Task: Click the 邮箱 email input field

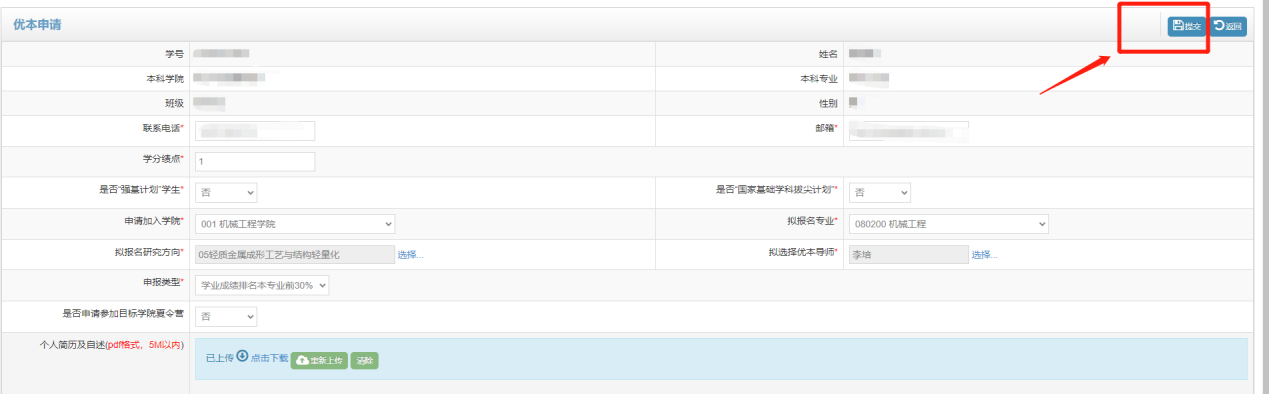Action: click(x=908, y=131)
